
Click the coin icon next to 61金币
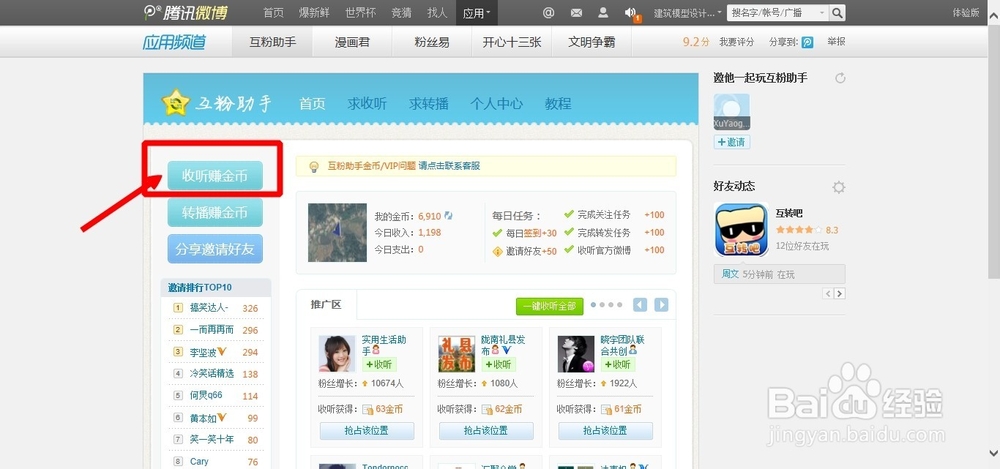607,410
